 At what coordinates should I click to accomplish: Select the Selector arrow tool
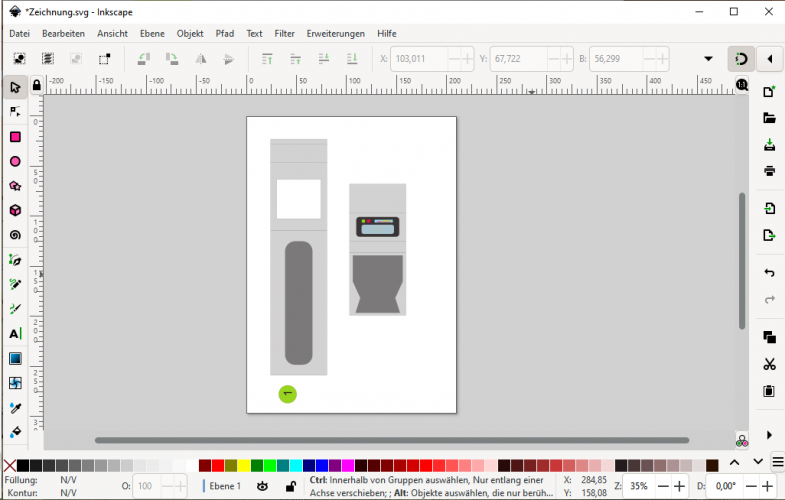(15, 87)
